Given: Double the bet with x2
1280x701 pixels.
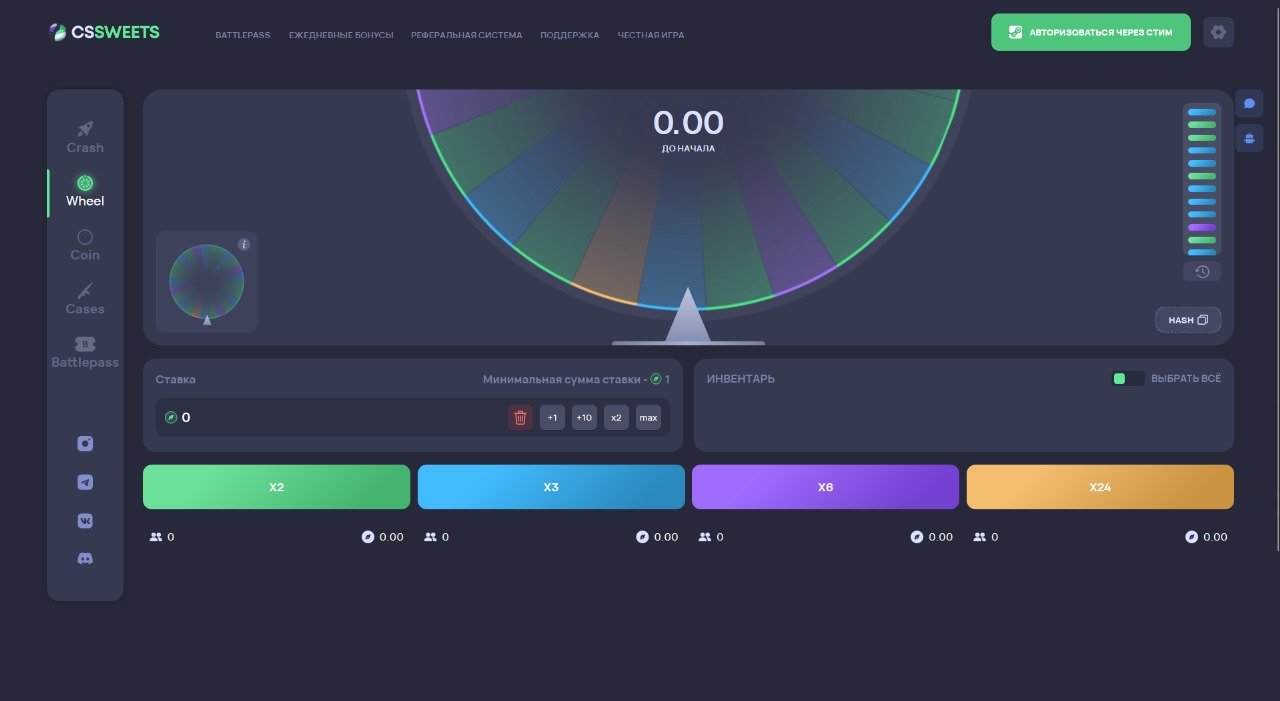Looking at the screenshot, I should click(616, 417).
